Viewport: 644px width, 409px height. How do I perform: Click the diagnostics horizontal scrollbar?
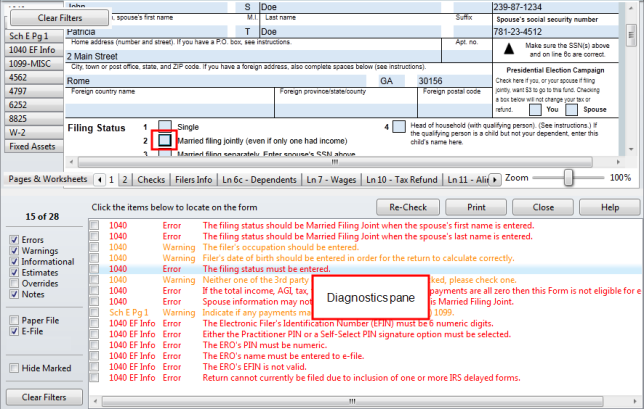[x=352, y=401]
